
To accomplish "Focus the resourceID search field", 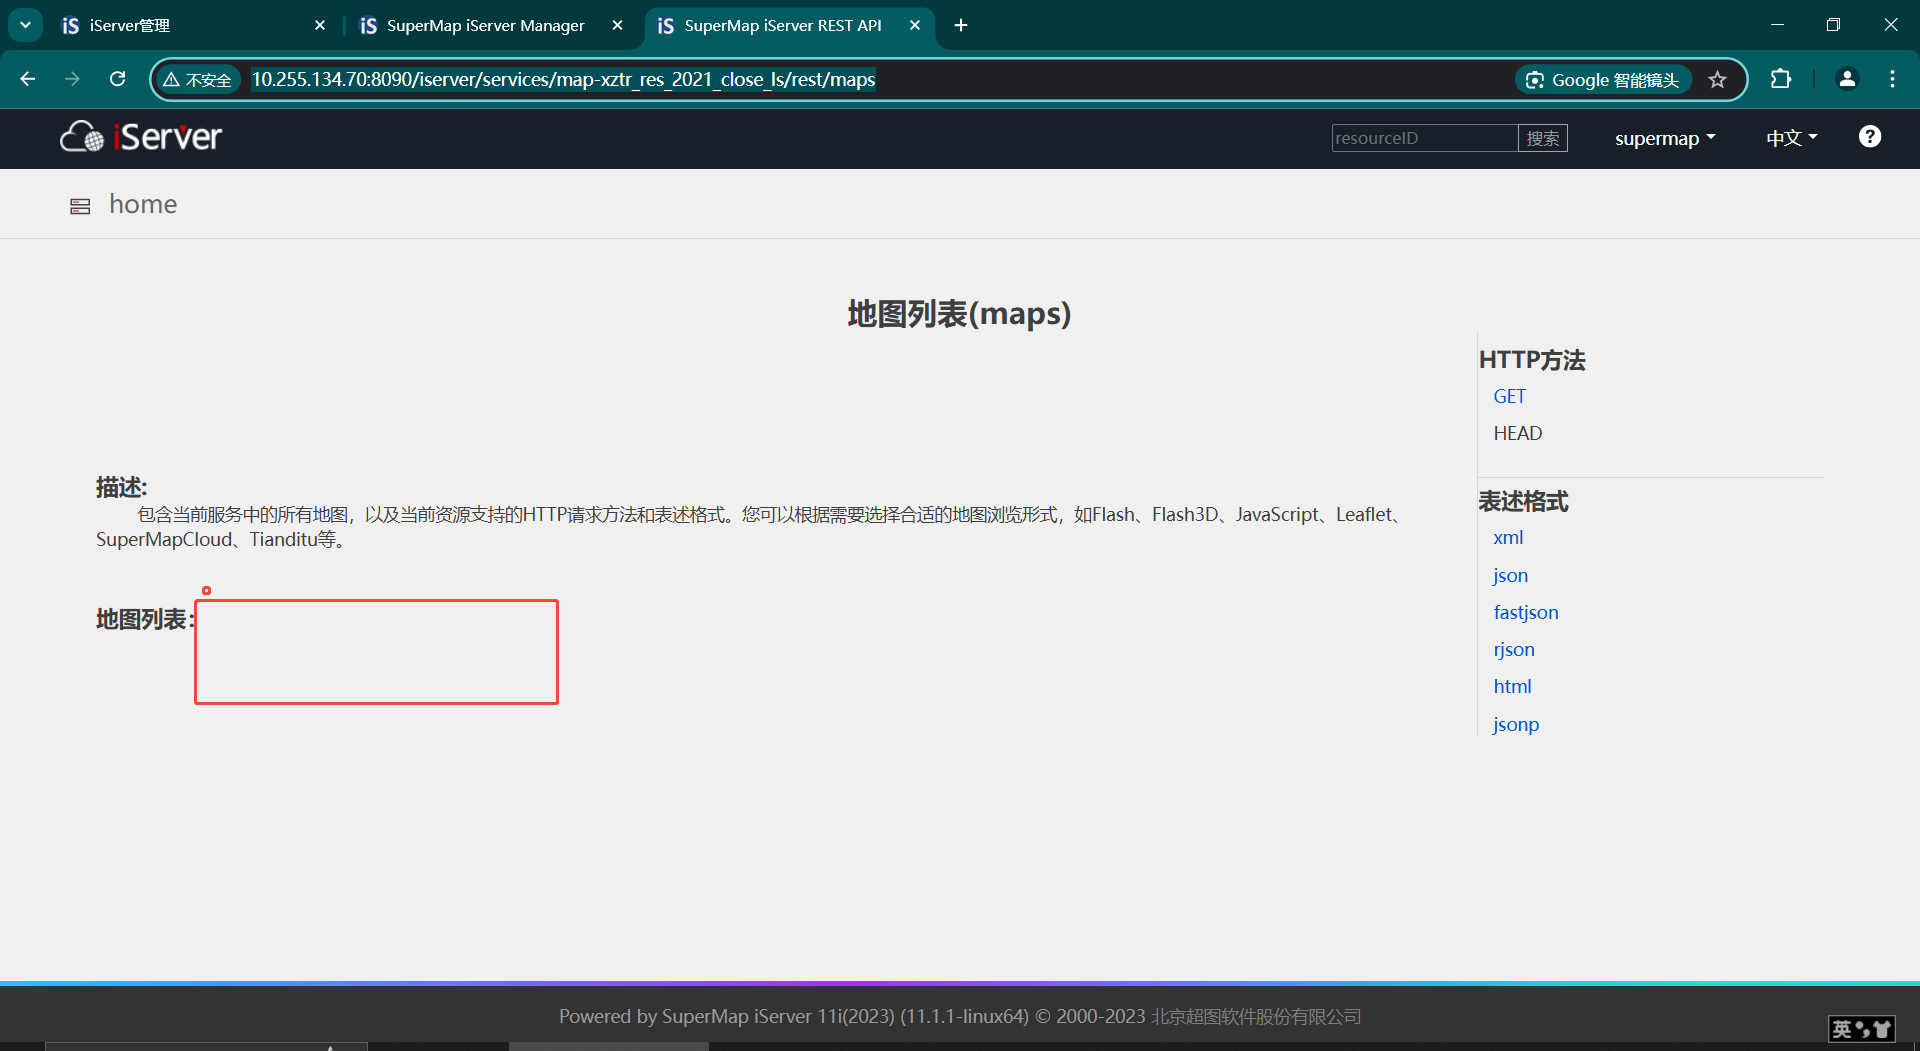I will 1424,138.
